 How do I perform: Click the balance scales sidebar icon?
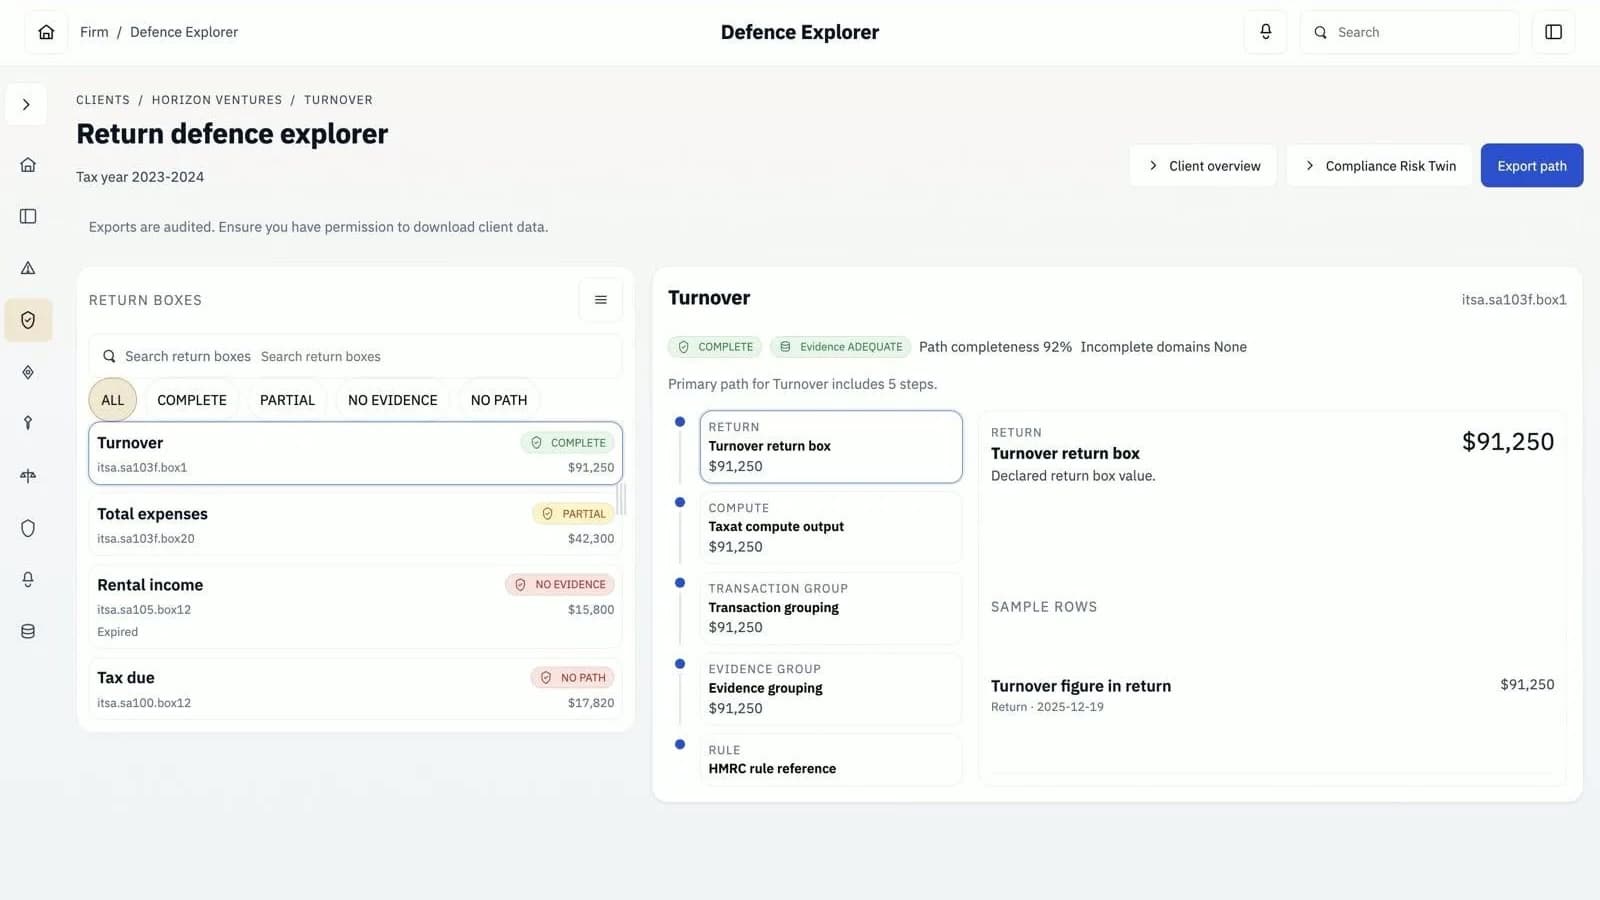pyautogui.click(x=28, y=476)
